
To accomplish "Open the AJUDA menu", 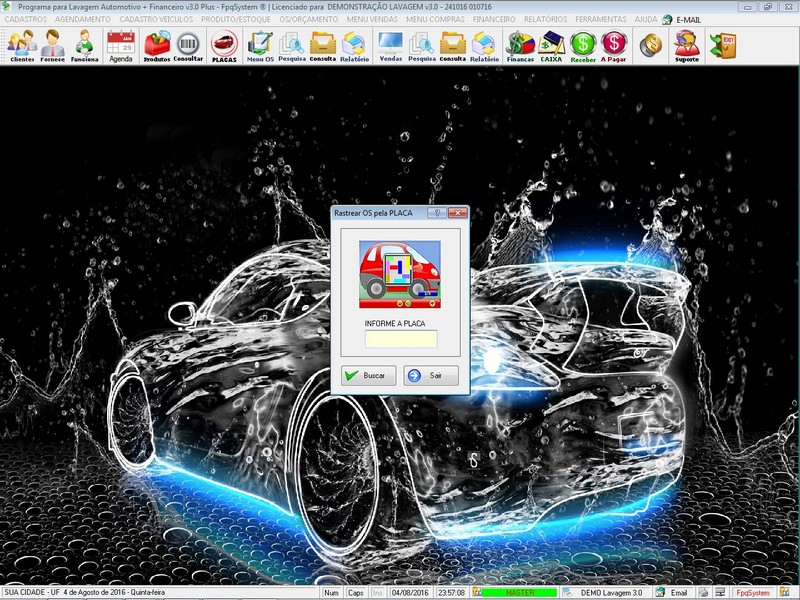I will click(646, 19).
